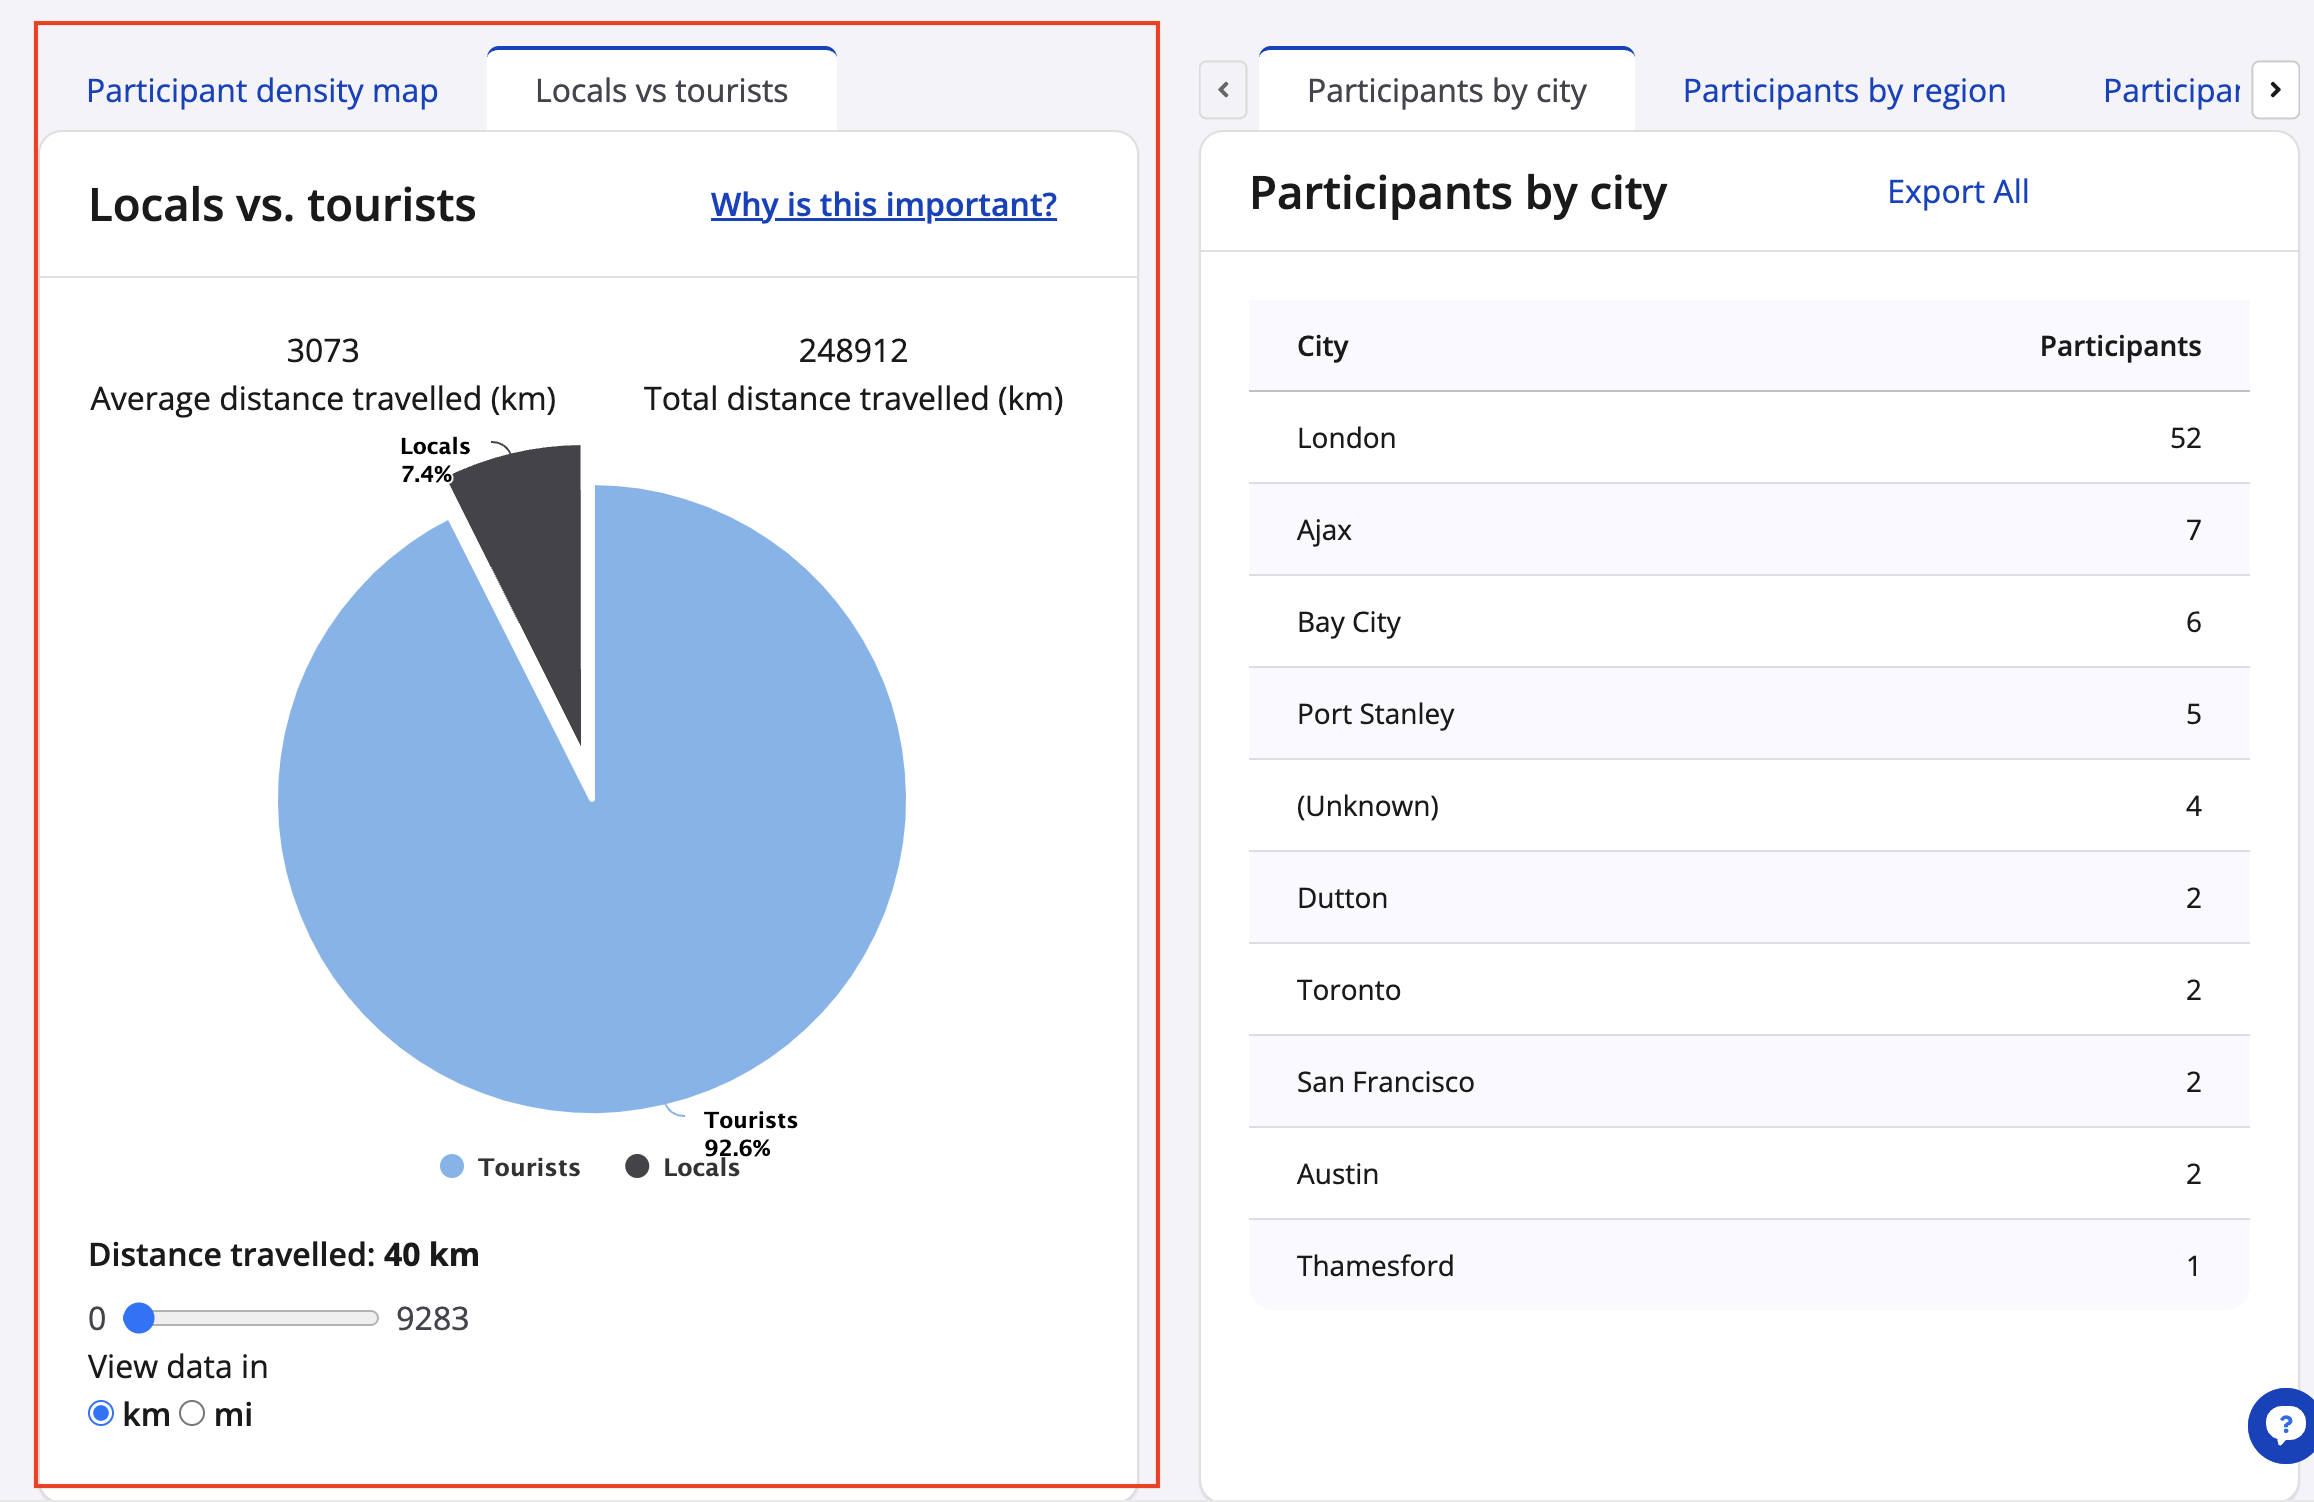Click Why is this important link
The height and width of the screenshot is (1502, 2314).
(883, 205)
